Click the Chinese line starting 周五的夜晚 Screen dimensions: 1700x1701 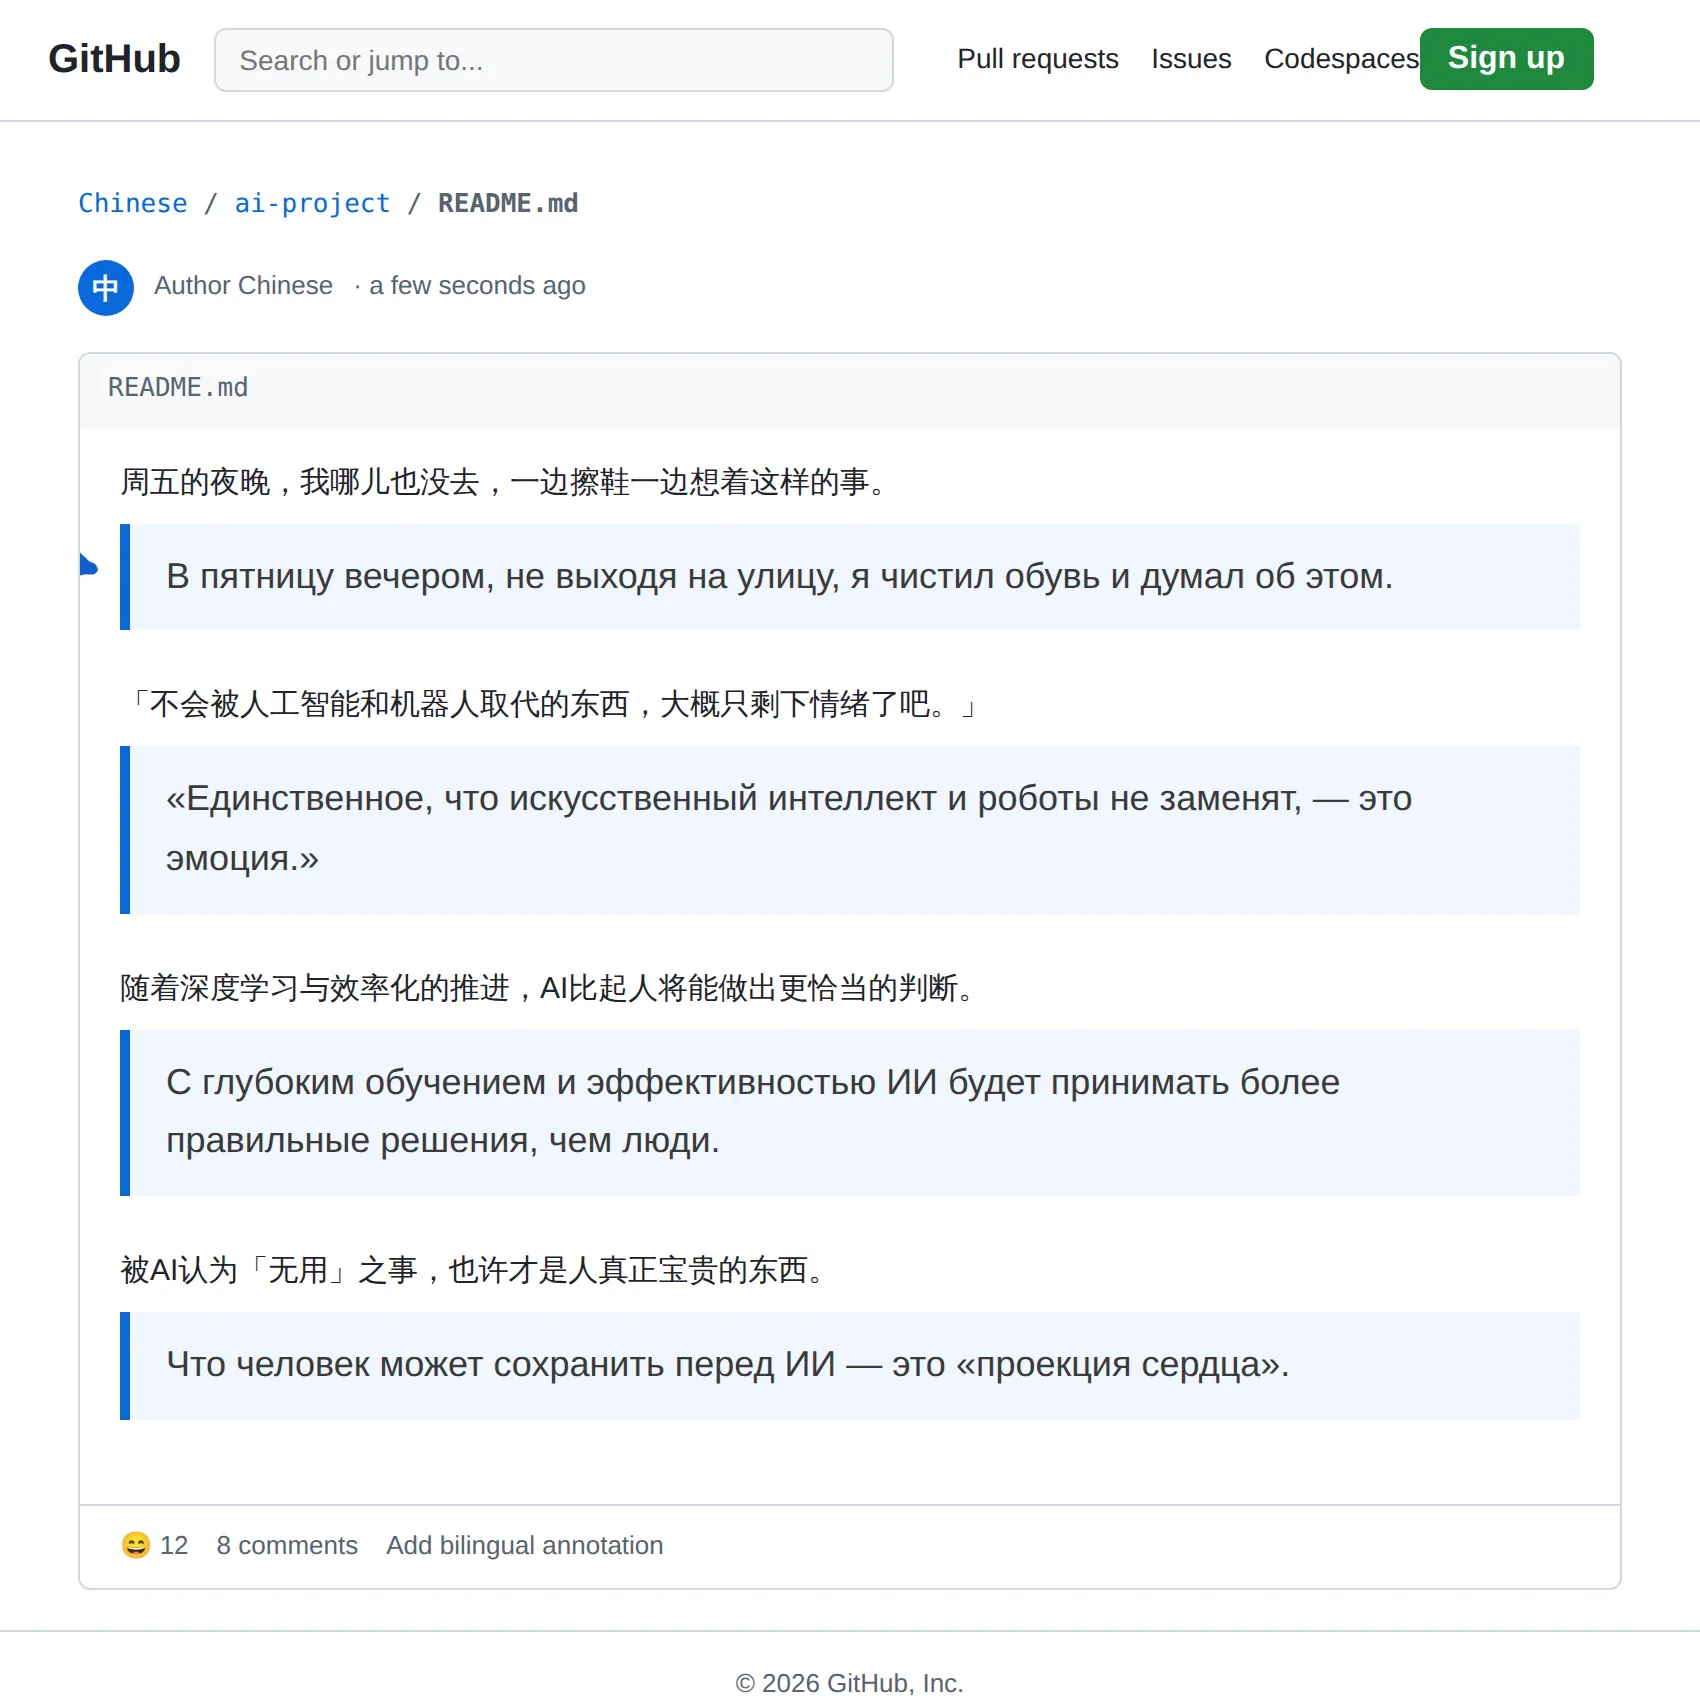(504, 482)
